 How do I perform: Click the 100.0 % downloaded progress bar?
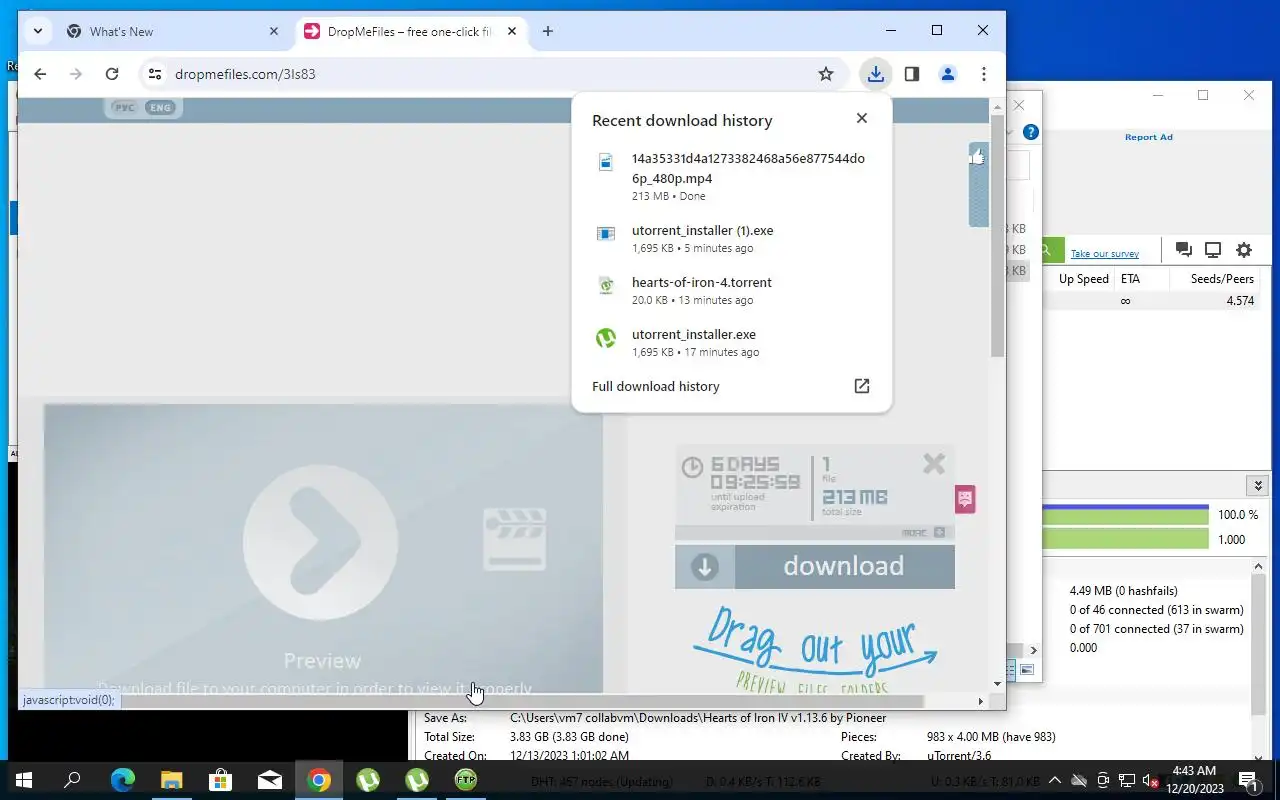[x=1126, y=514]
